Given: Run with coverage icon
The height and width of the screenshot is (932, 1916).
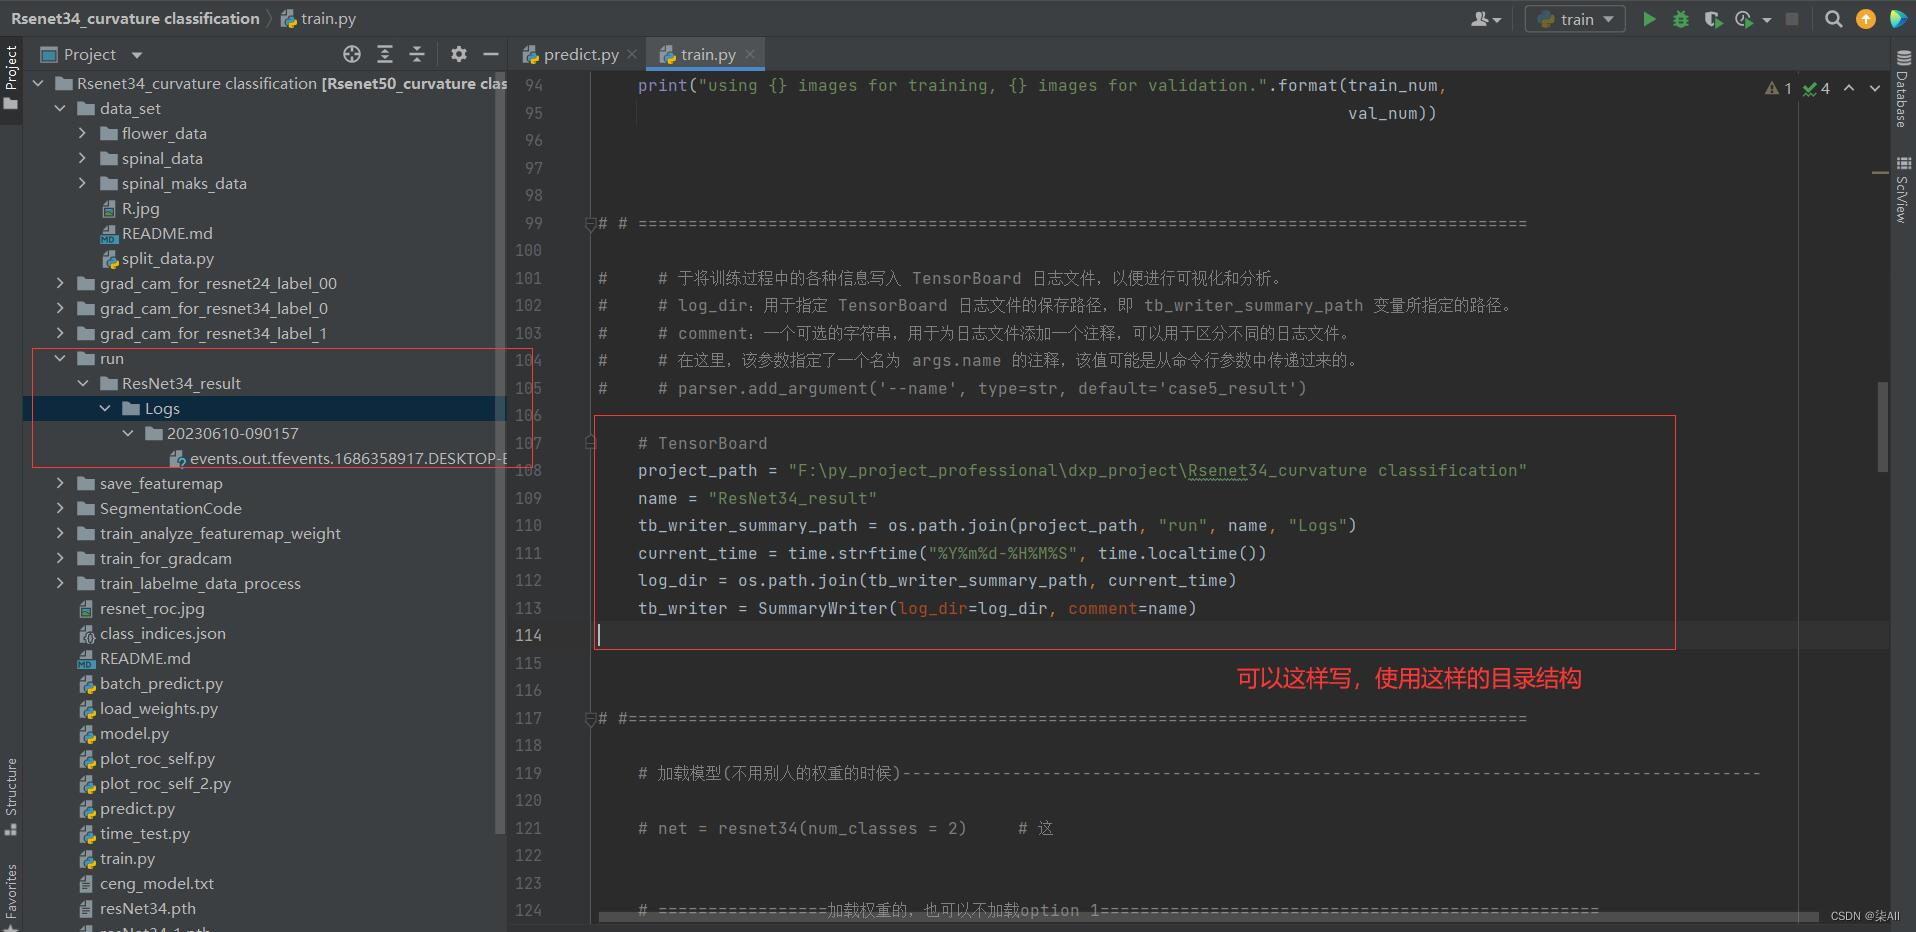Looking at the screenshot, I should [x=1713, y=19].
